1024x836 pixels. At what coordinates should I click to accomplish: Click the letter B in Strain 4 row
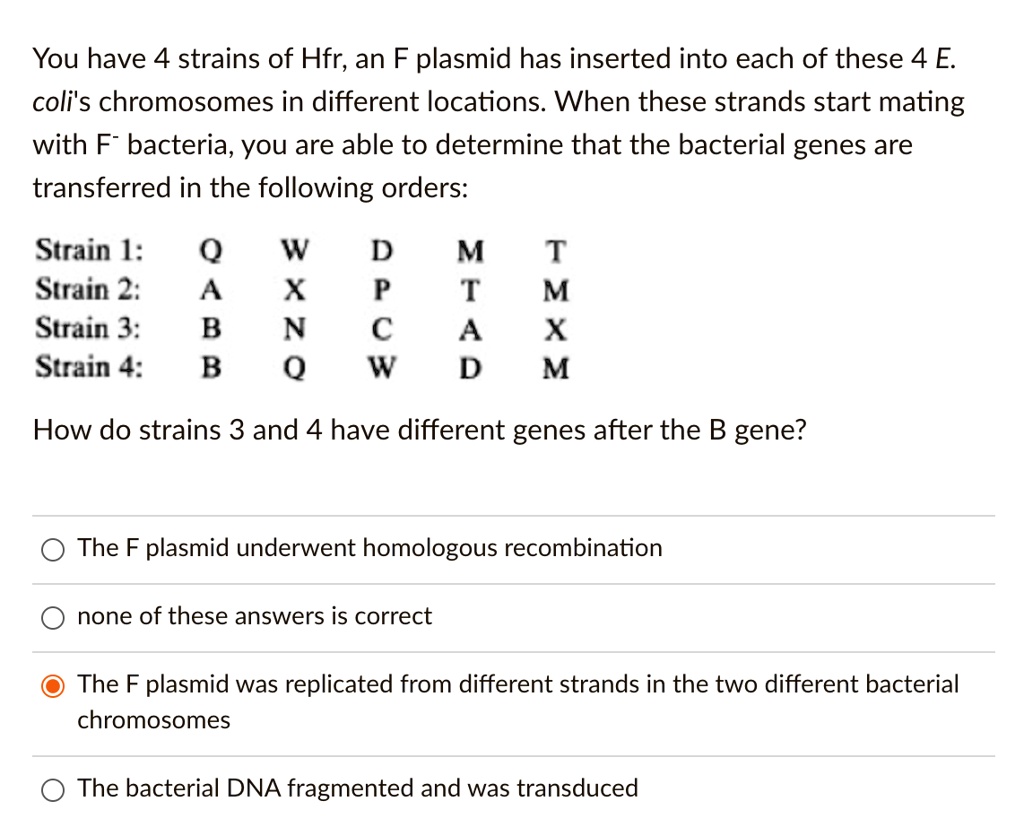click(212, 367)
